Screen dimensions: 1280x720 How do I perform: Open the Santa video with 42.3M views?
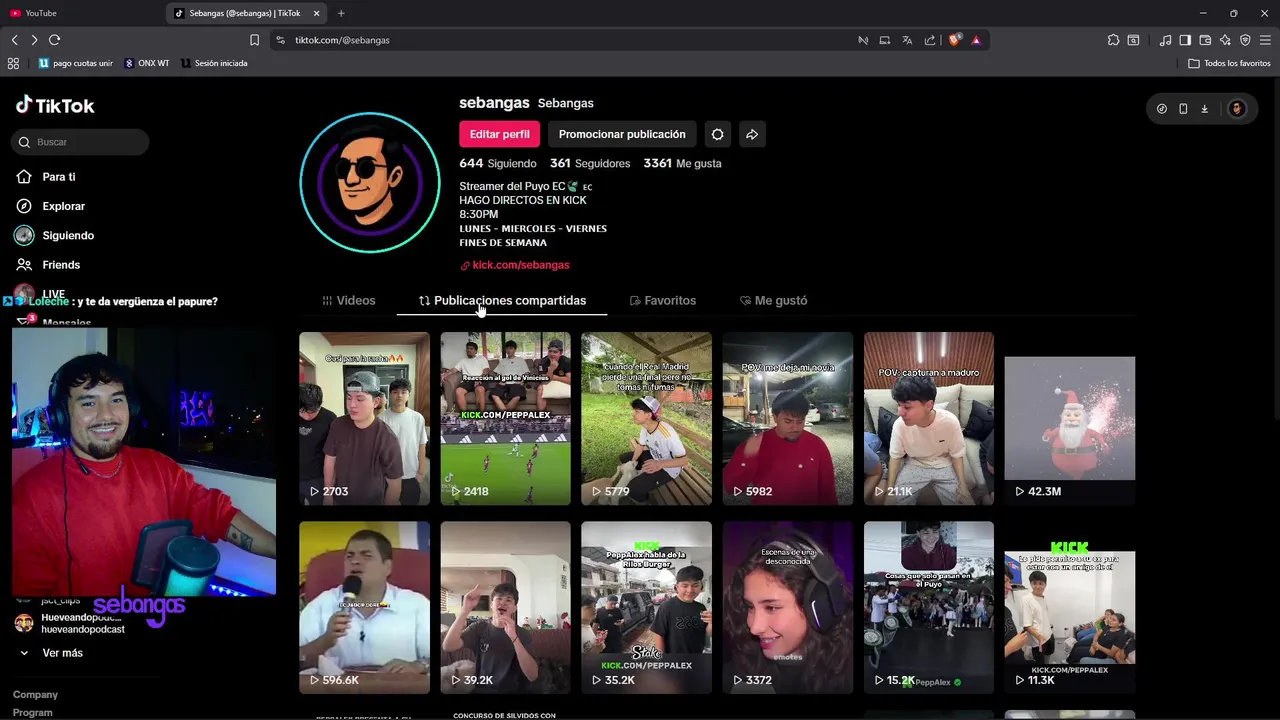[1069, 418]
